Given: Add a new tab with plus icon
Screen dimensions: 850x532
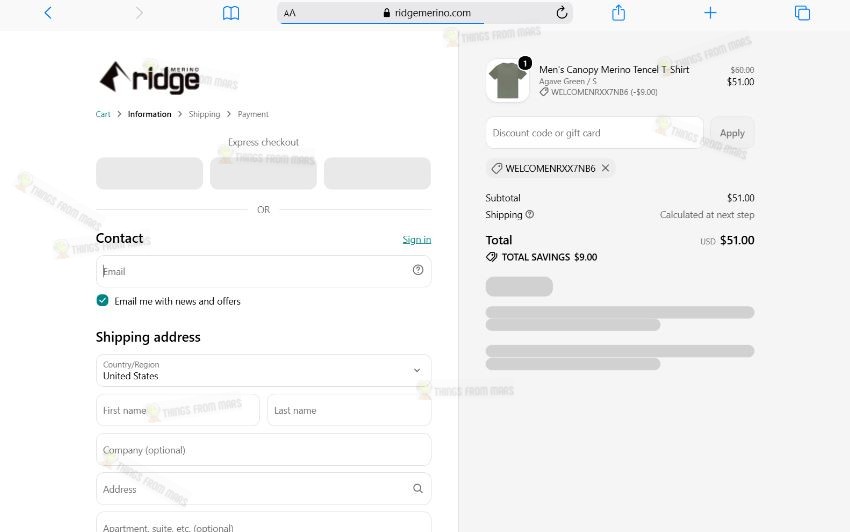Looking at the screenshot, I should [x=710, y=12].
